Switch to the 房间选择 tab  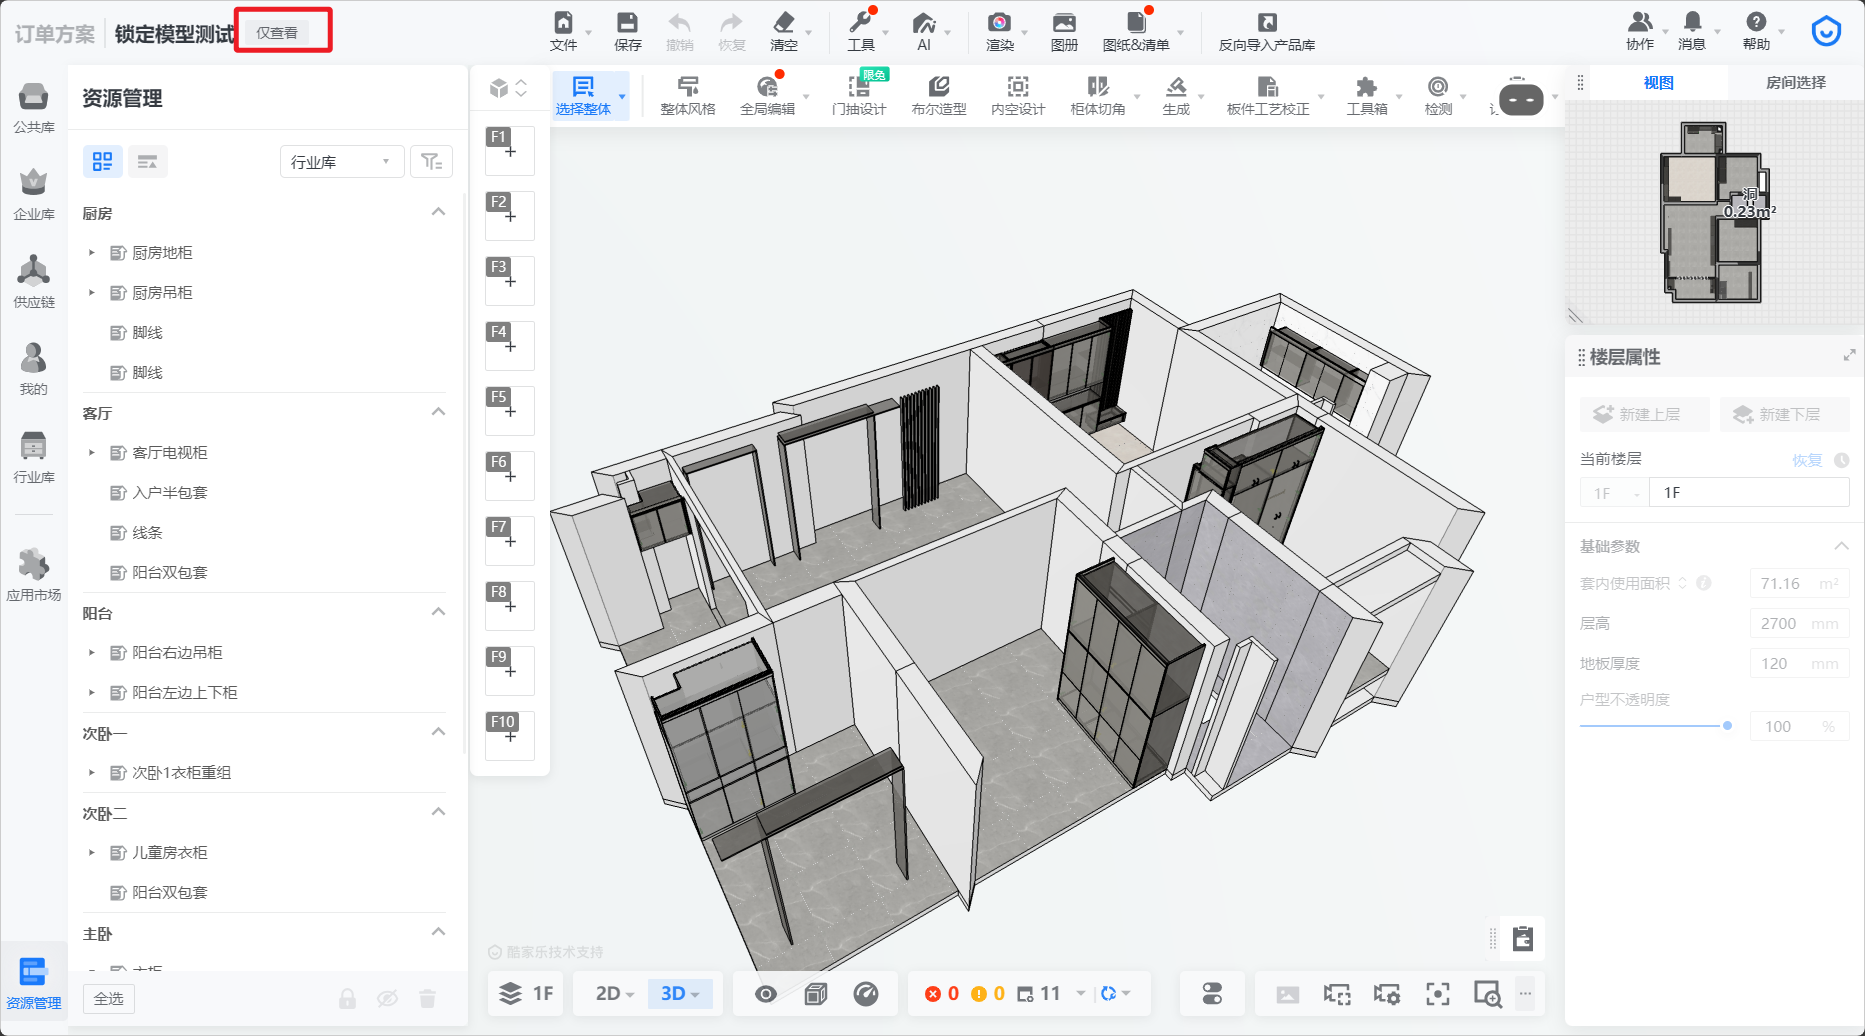(x=1795, y=83)
